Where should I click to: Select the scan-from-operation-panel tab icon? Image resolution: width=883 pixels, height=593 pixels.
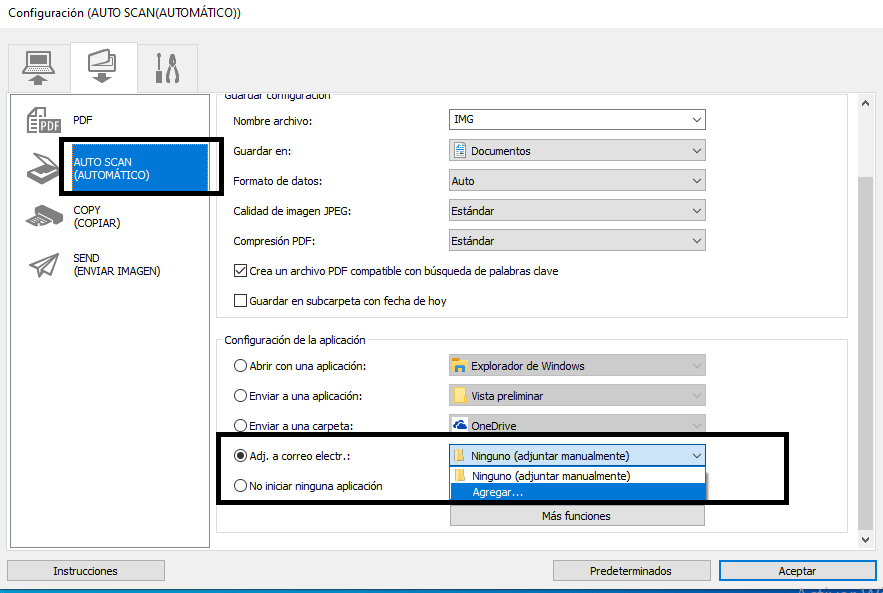[x=103, y=67]
